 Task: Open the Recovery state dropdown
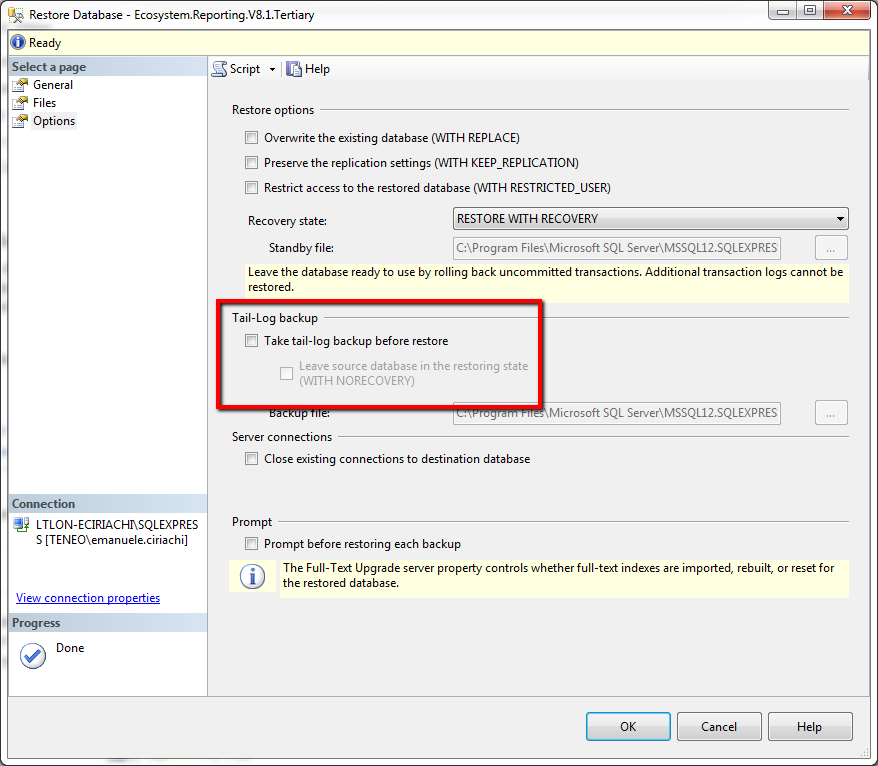click(x=651, y=219)
